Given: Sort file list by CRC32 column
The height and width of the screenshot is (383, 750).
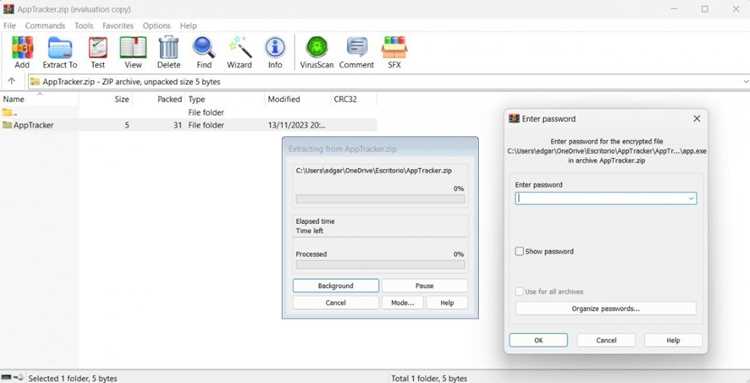Looking at the screenshot, I should [345, 99].
